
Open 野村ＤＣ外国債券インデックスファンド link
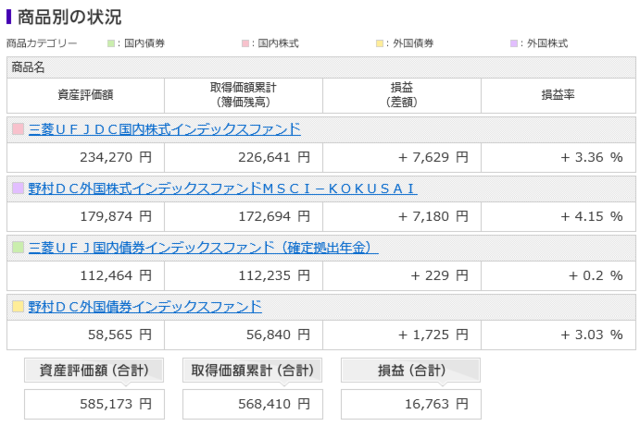click(x=145, y=307)
